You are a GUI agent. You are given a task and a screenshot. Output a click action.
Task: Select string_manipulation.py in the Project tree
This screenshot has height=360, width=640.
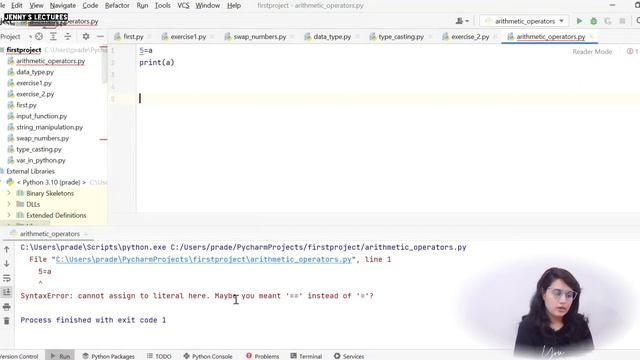pos(49,127)
